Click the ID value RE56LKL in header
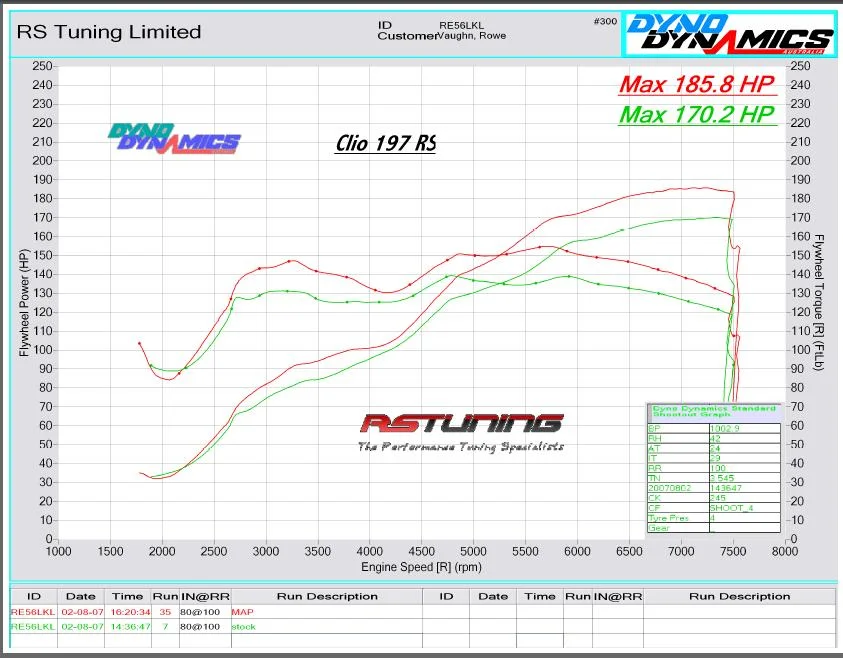The image size is (843, 658). click(461, 25)
